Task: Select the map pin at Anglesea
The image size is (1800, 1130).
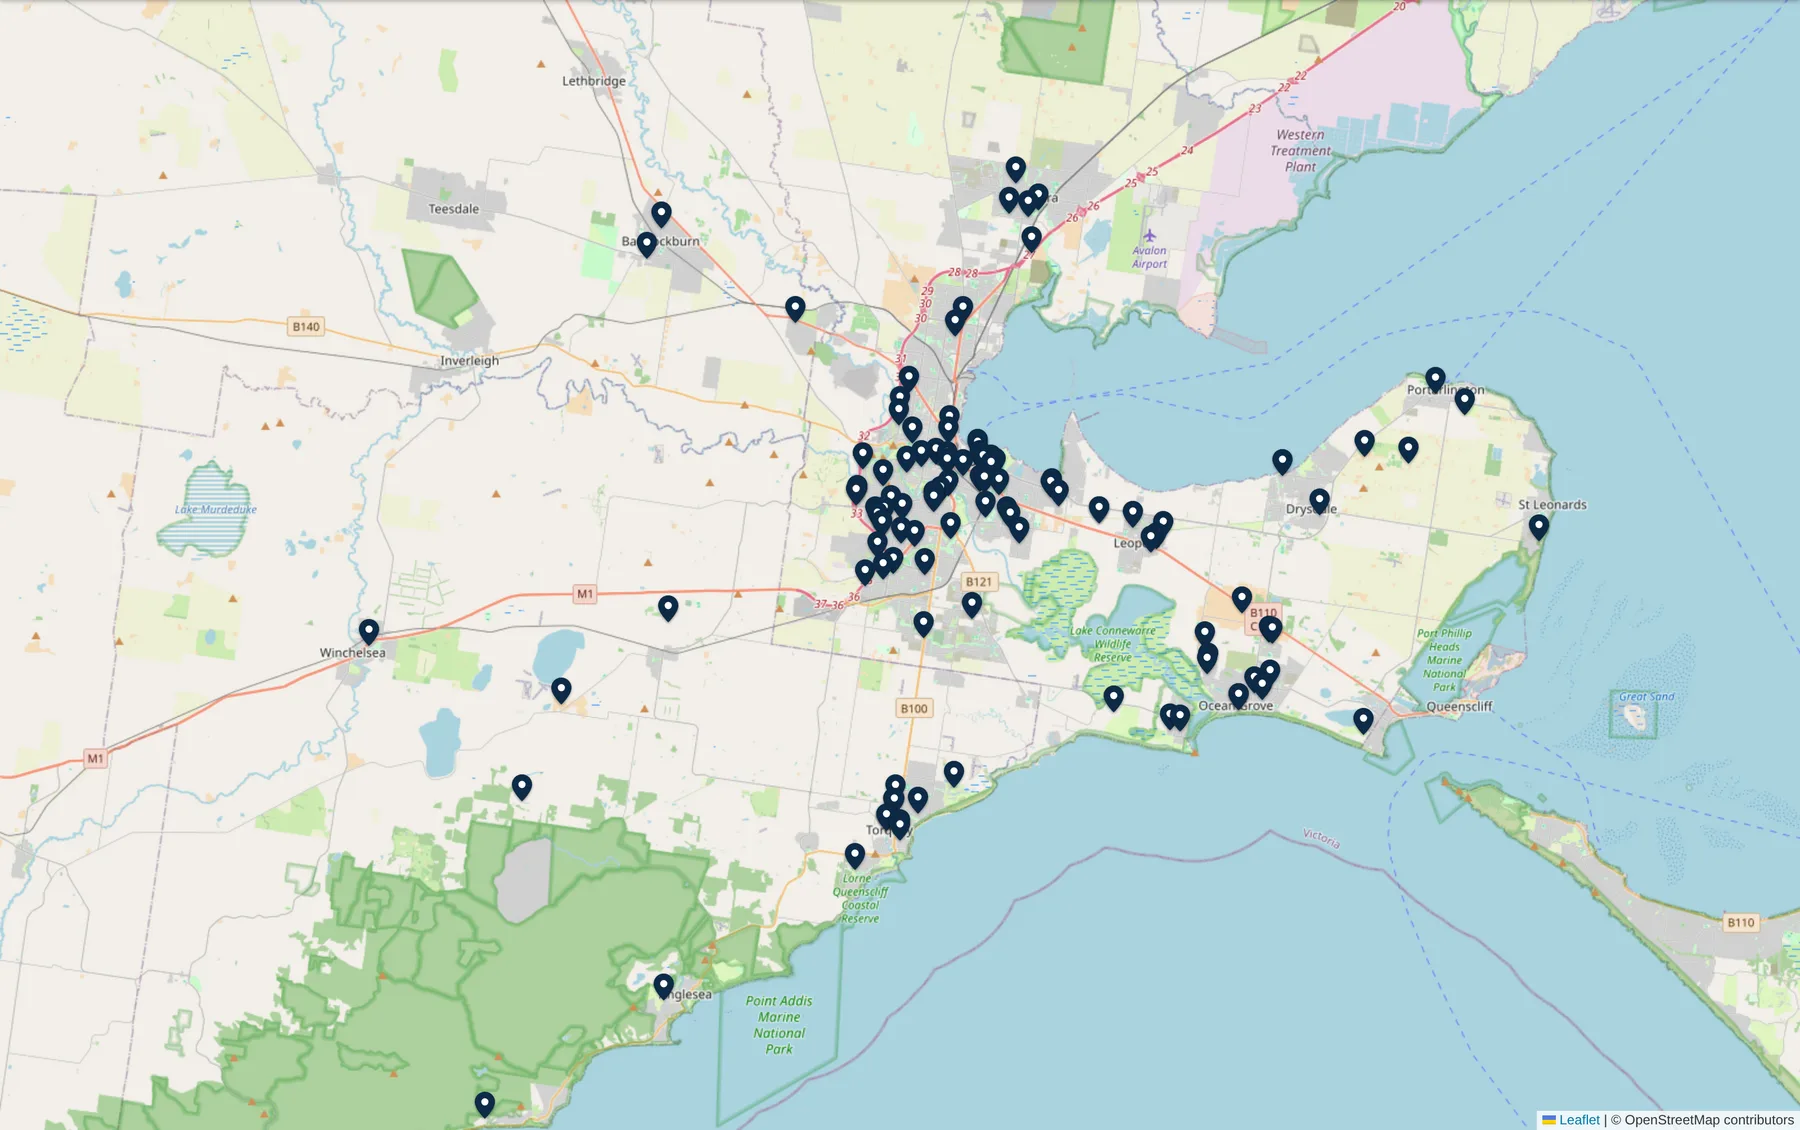Action: 663,987
